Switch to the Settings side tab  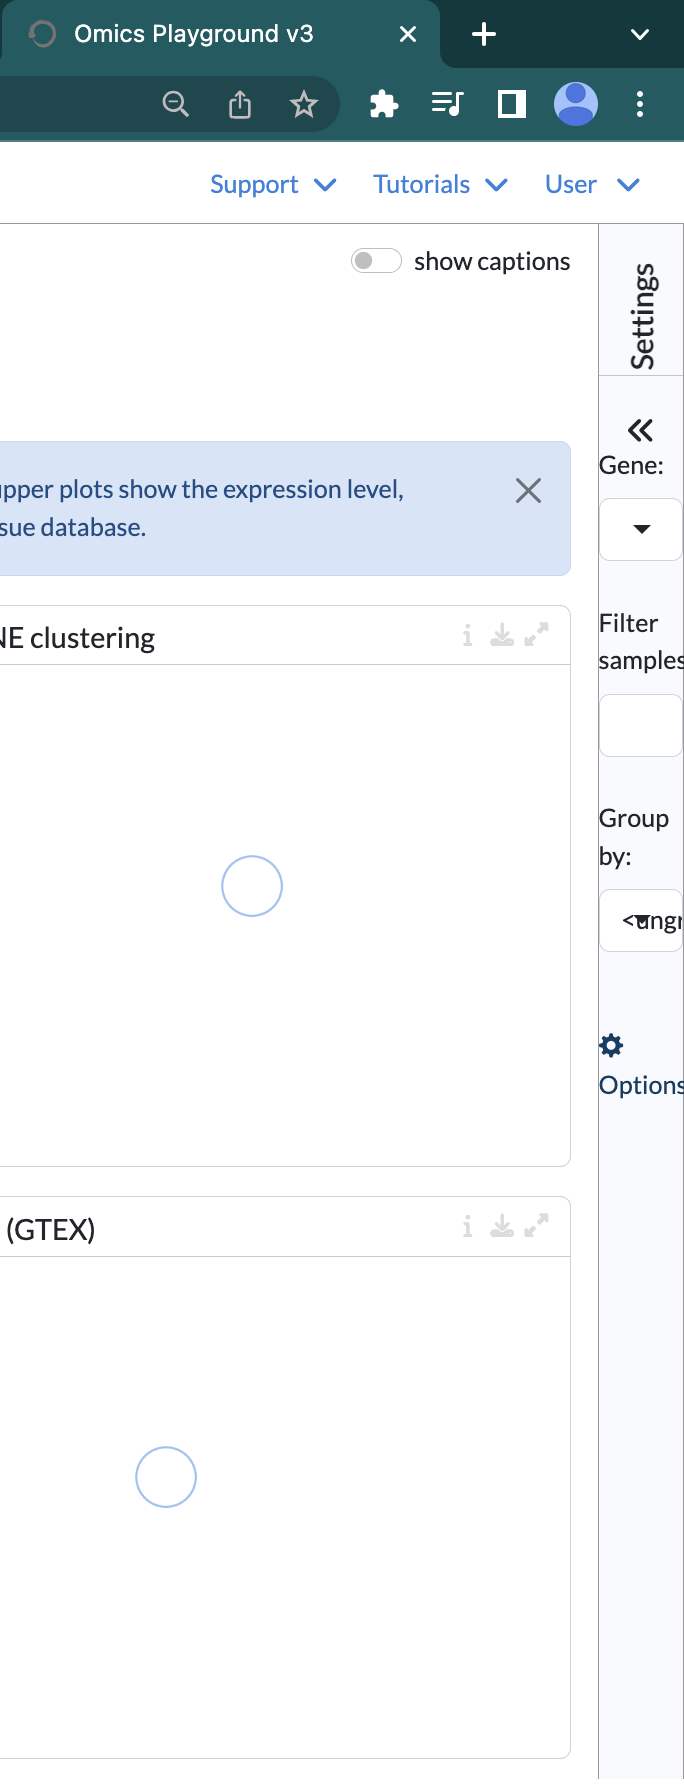[643, 313]
